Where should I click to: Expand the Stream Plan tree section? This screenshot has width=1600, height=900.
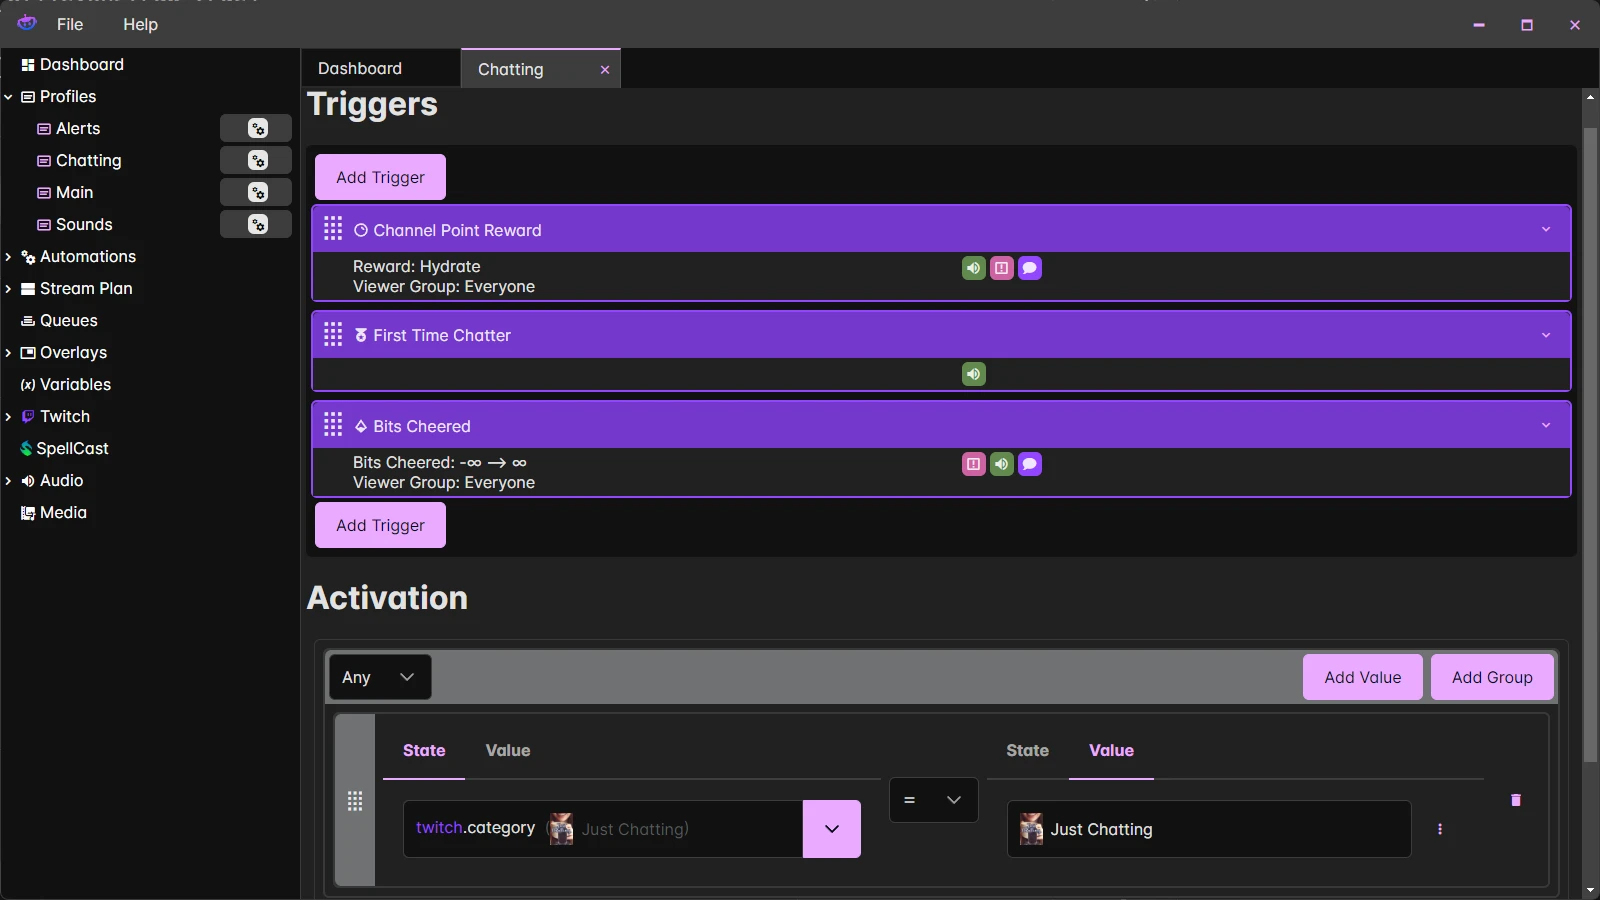8,289
